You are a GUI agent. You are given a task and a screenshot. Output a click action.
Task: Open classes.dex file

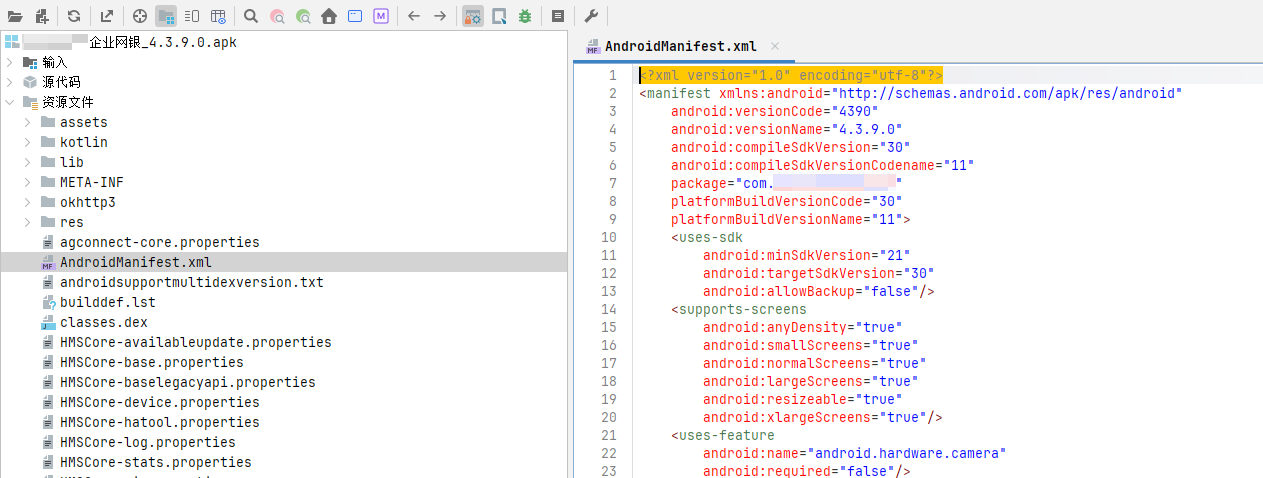pyautogui.click(x=103, y=322)
